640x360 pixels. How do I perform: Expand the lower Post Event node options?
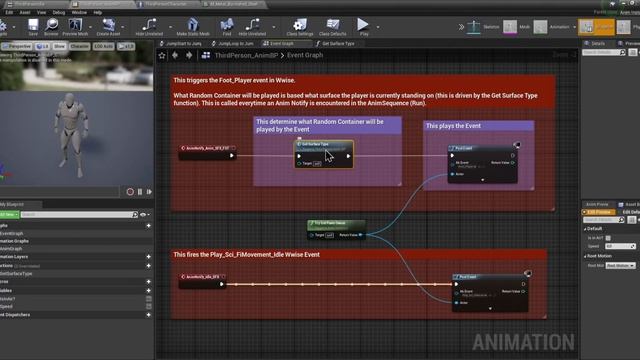[x=490, y=309]
